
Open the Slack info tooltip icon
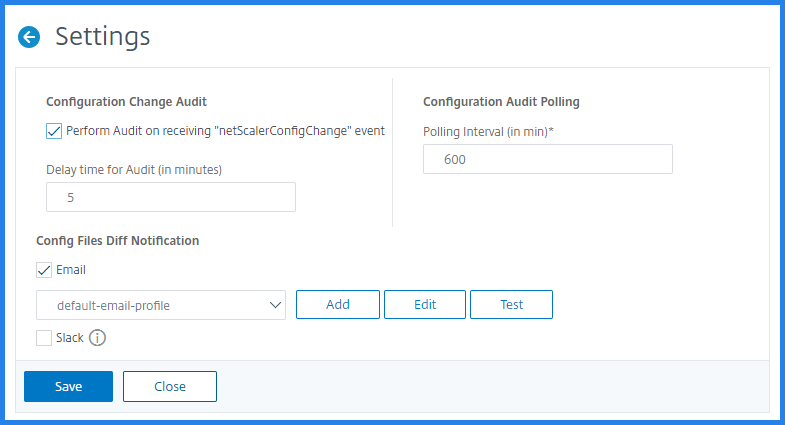point(97,338)
